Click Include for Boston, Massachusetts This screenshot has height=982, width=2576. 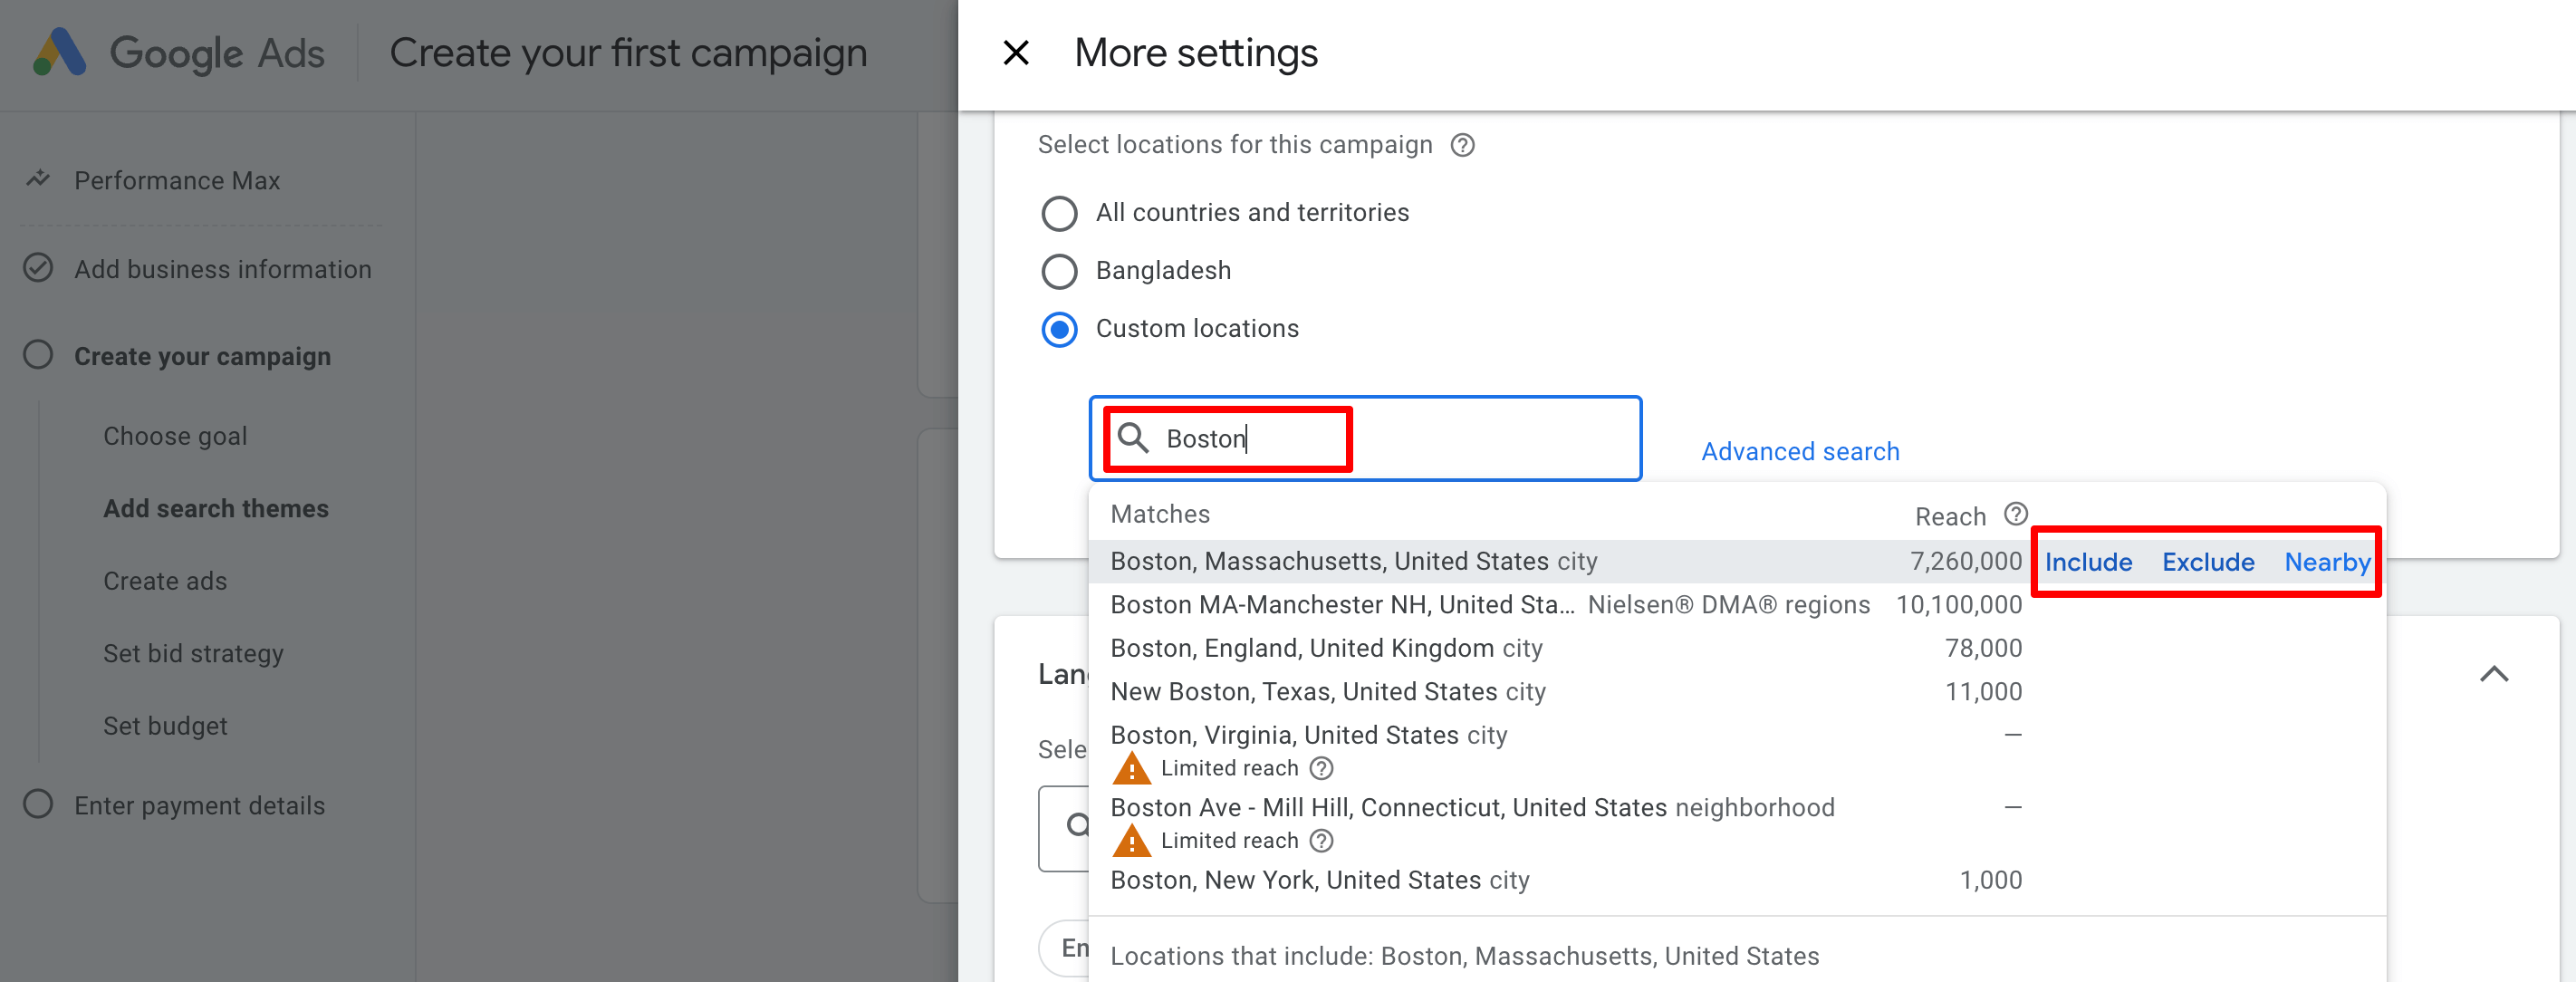[2087, 563]
